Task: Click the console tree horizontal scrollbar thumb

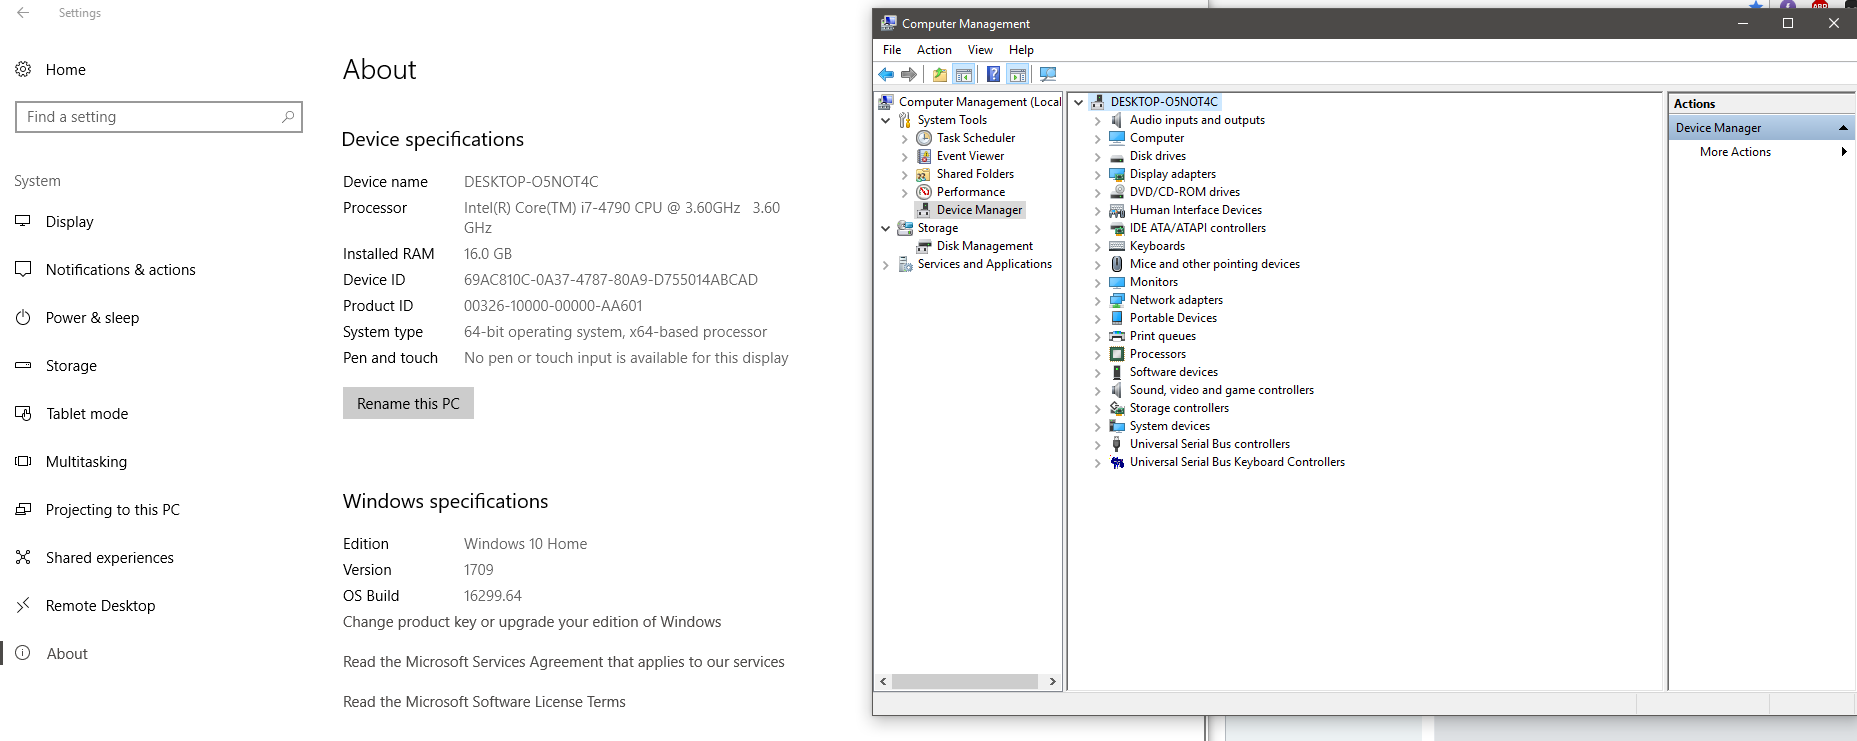Action: click(x=964, y=681)
